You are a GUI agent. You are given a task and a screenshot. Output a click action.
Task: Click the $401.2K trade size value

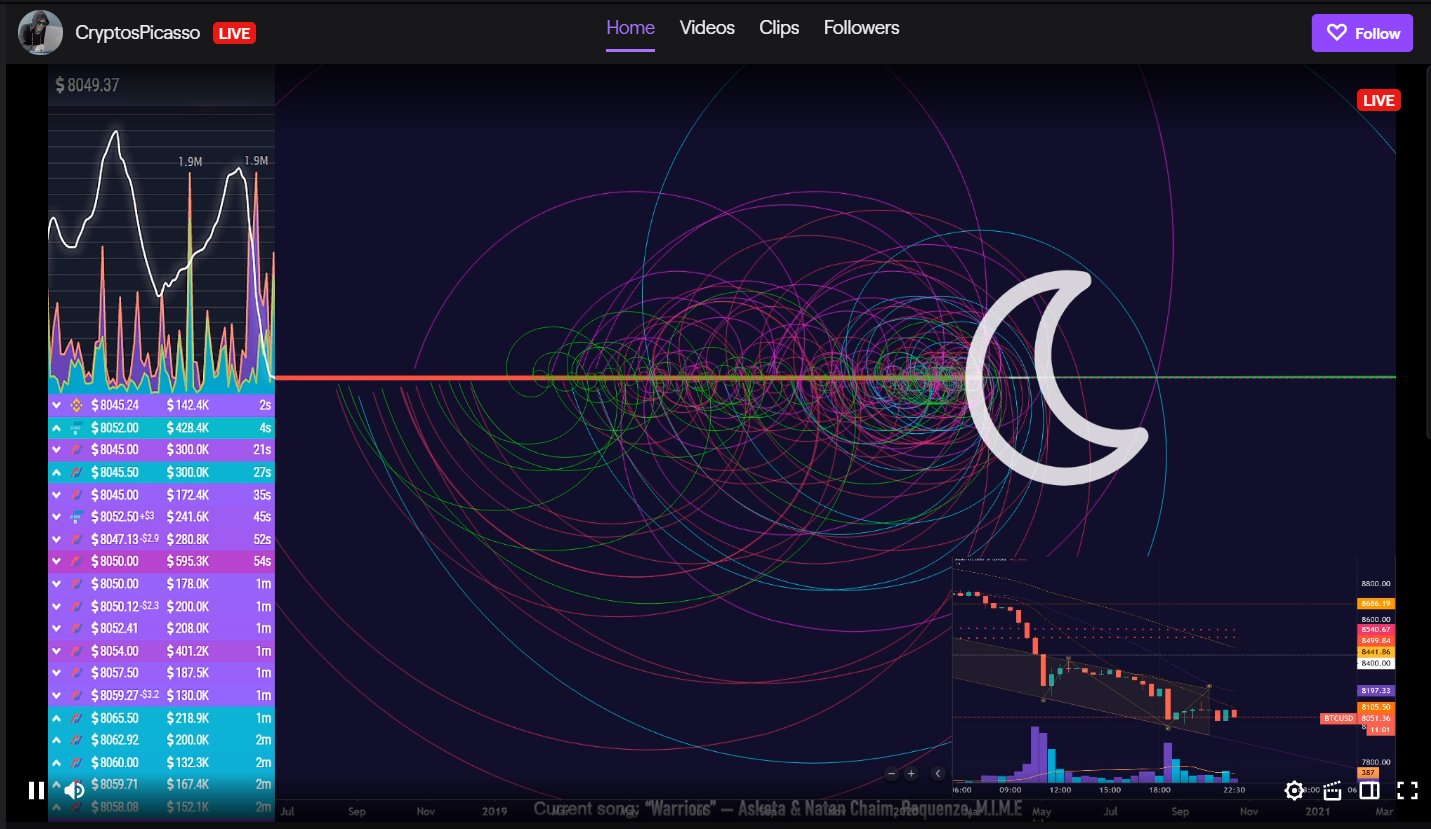click(188, 651)
